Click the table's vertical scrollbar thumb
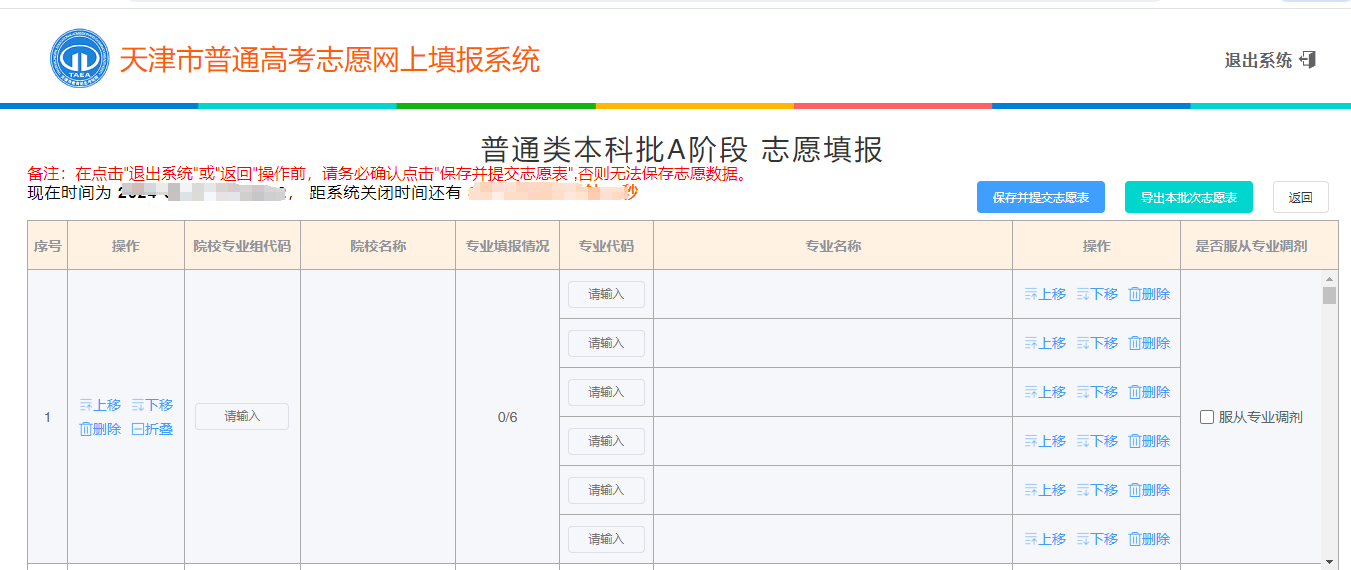 [1329, 295]
